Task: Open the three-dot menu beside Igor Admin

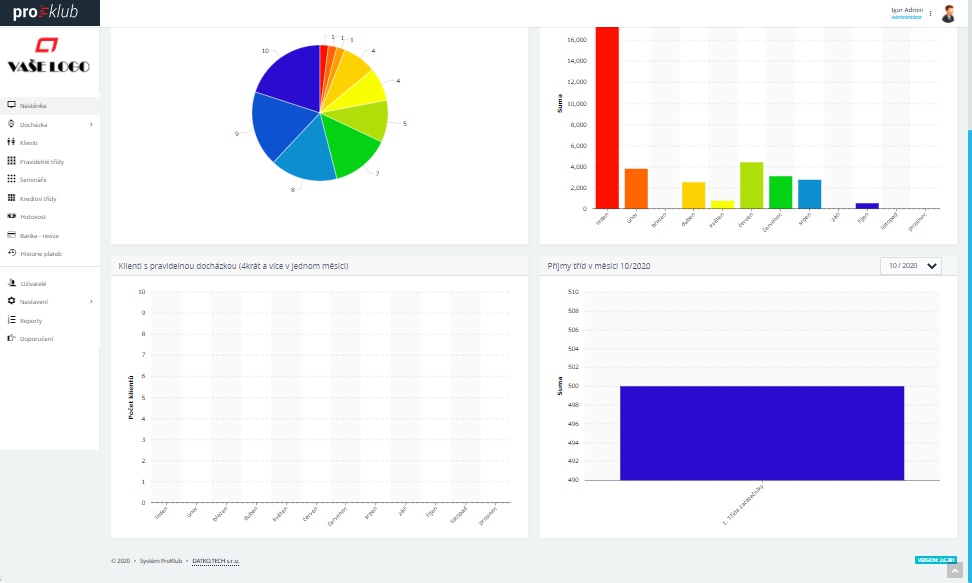Action: click(930, 14)
